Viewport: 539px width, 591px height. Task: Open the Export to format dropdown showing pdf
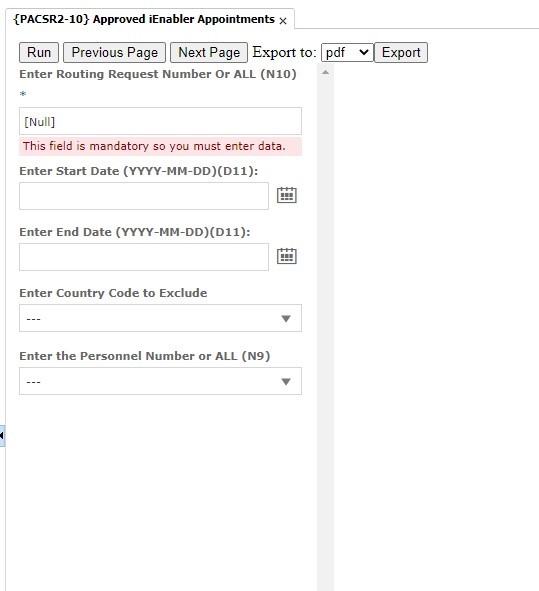pyautogui.click(x=347, y=52)
